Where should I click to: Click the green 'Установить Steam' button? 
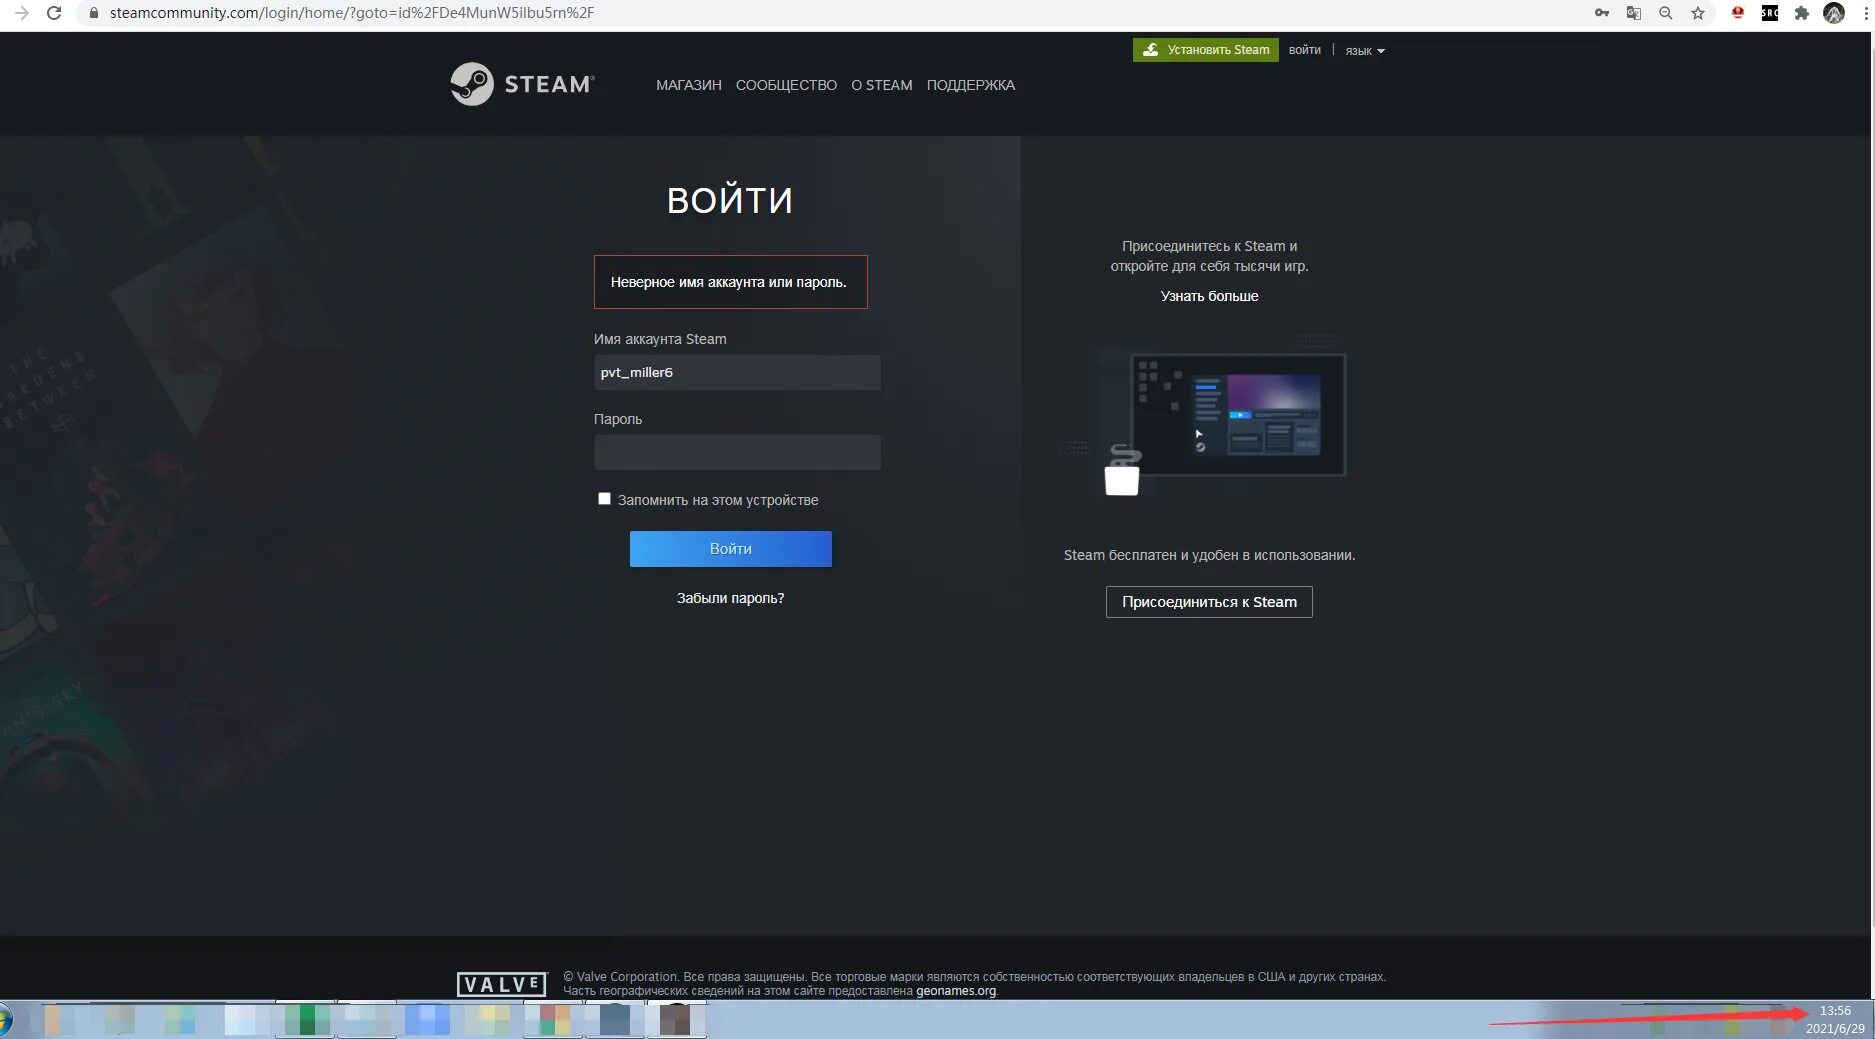coord(1205,50)
